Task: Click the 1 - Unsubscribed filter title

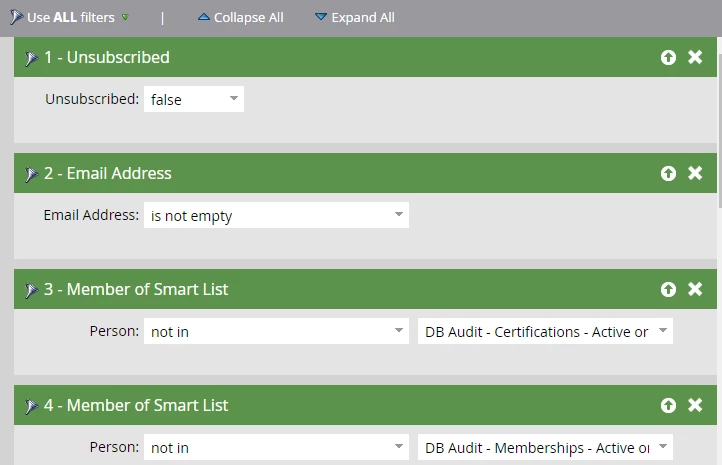Action: coord(107,58)
